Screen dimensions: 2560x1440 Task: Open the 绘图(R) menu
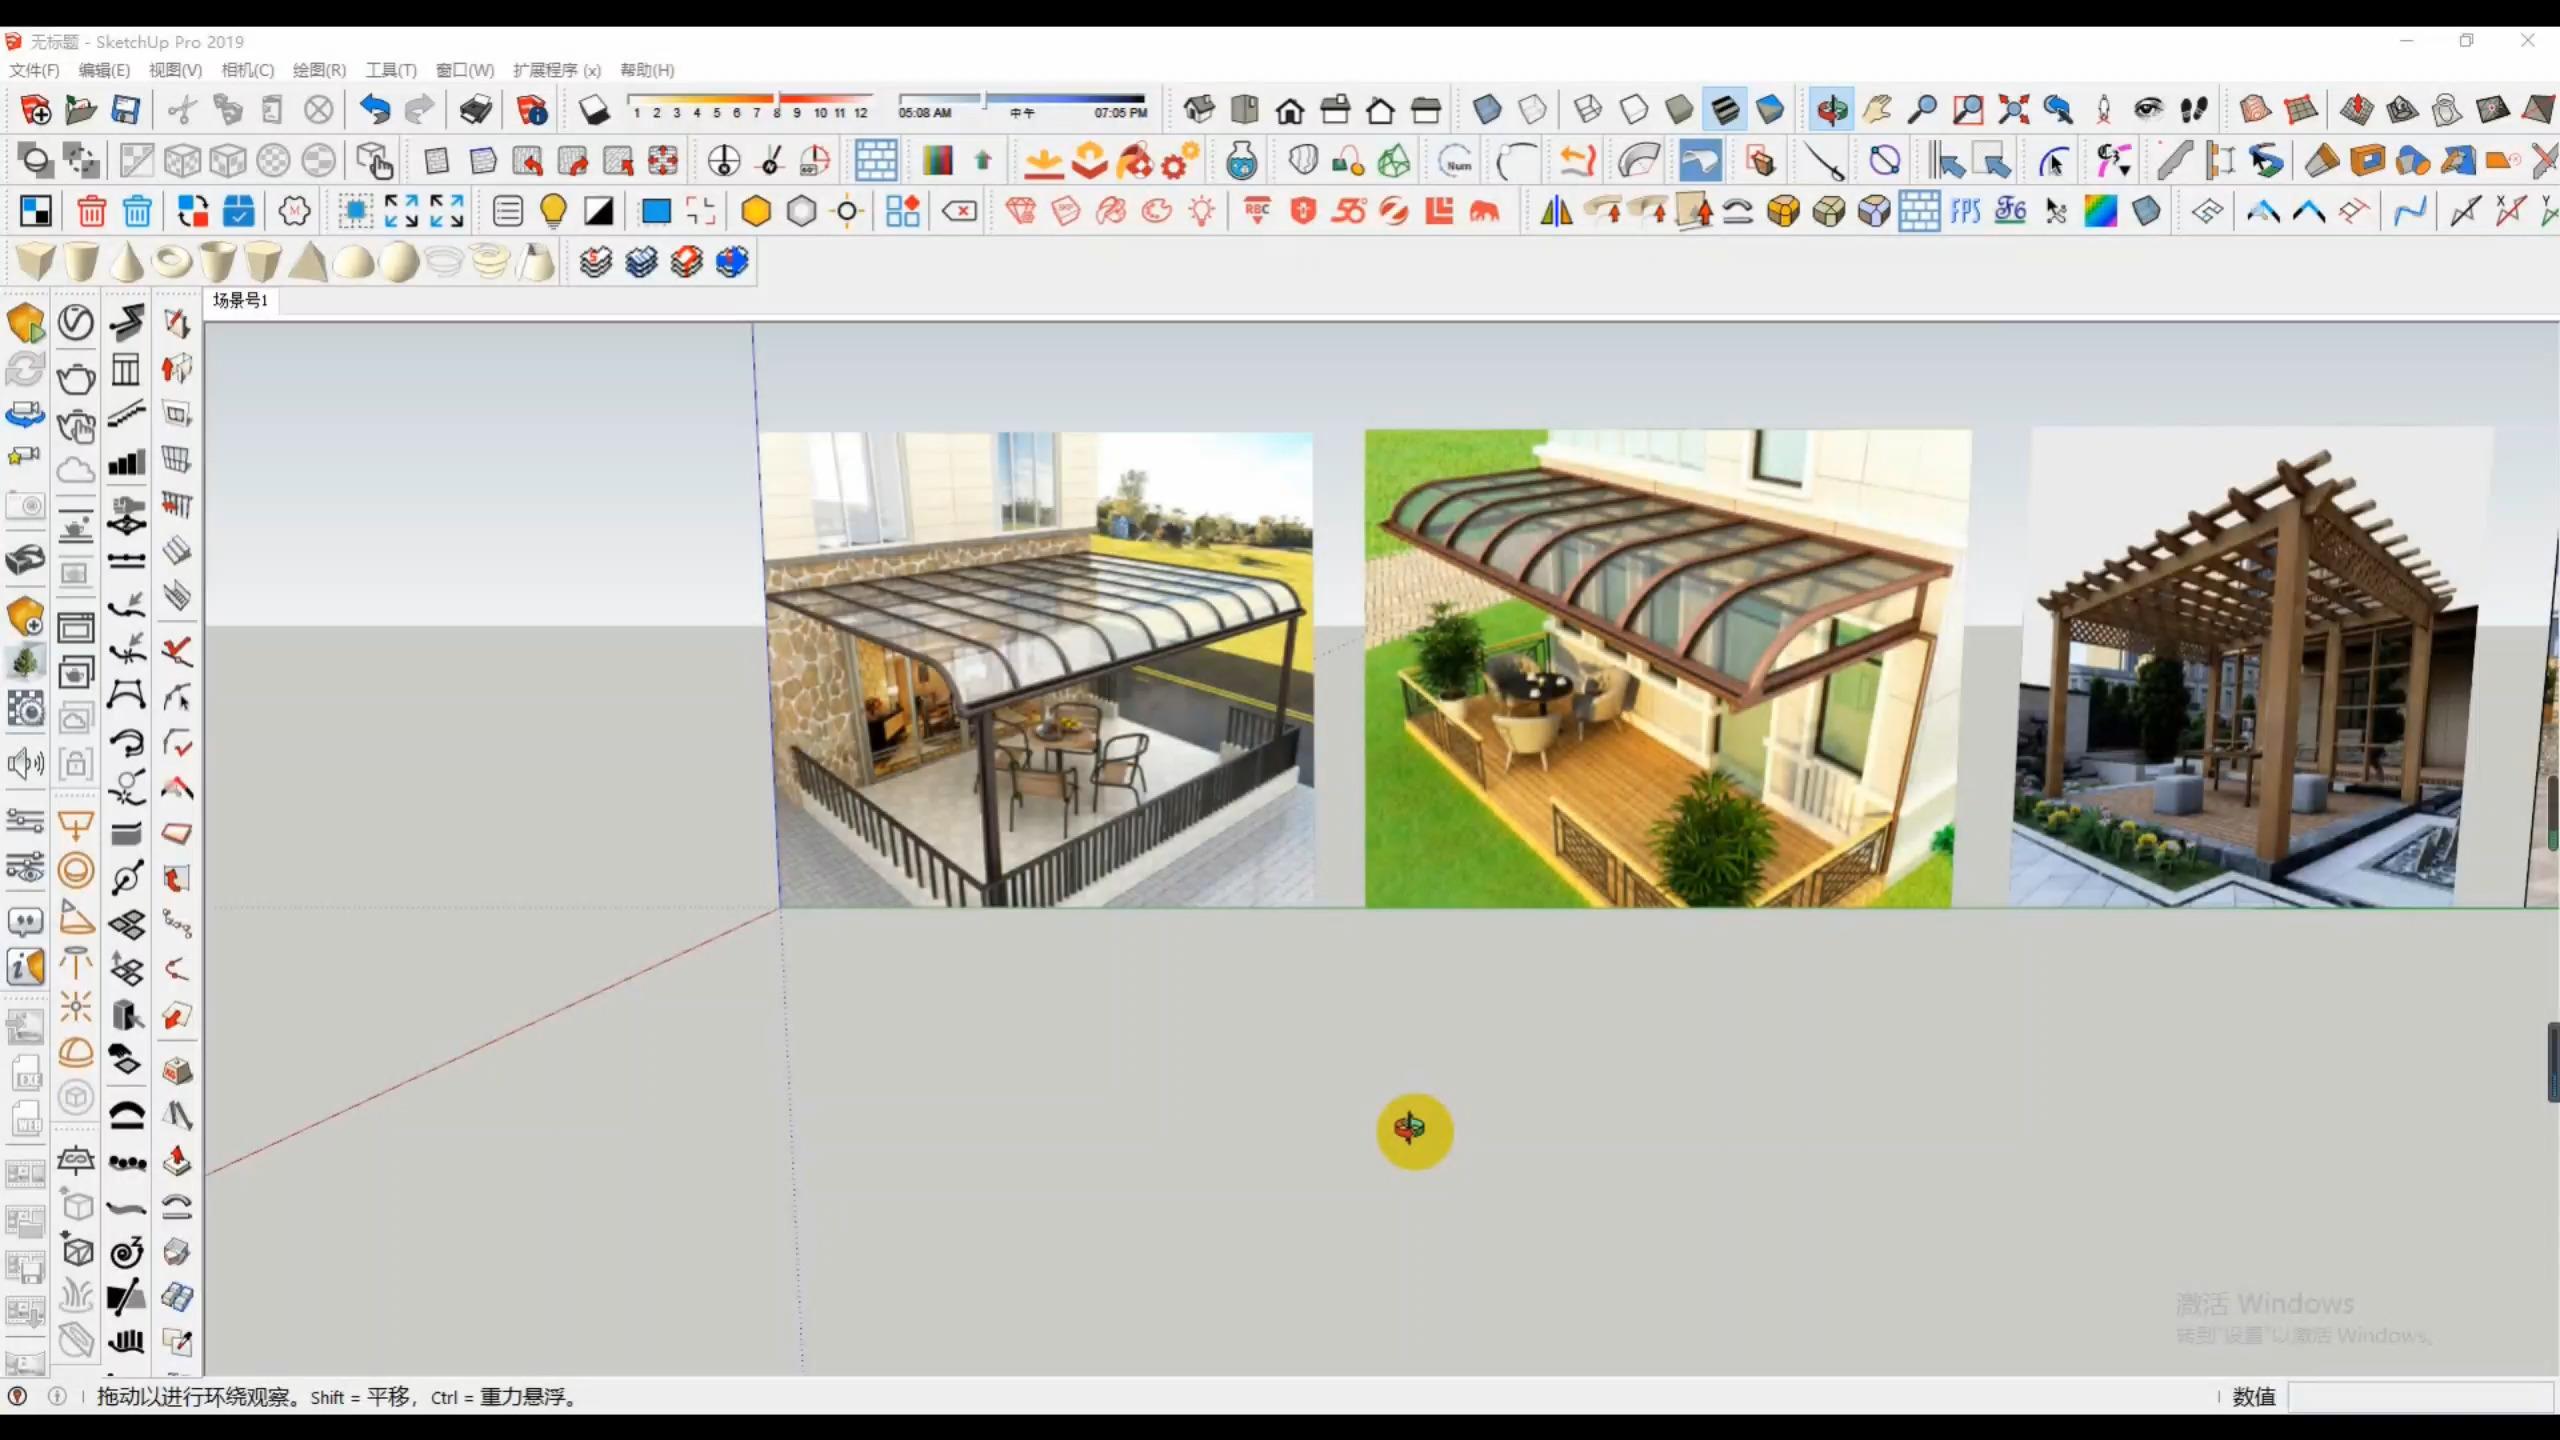[x=319, y=70]
